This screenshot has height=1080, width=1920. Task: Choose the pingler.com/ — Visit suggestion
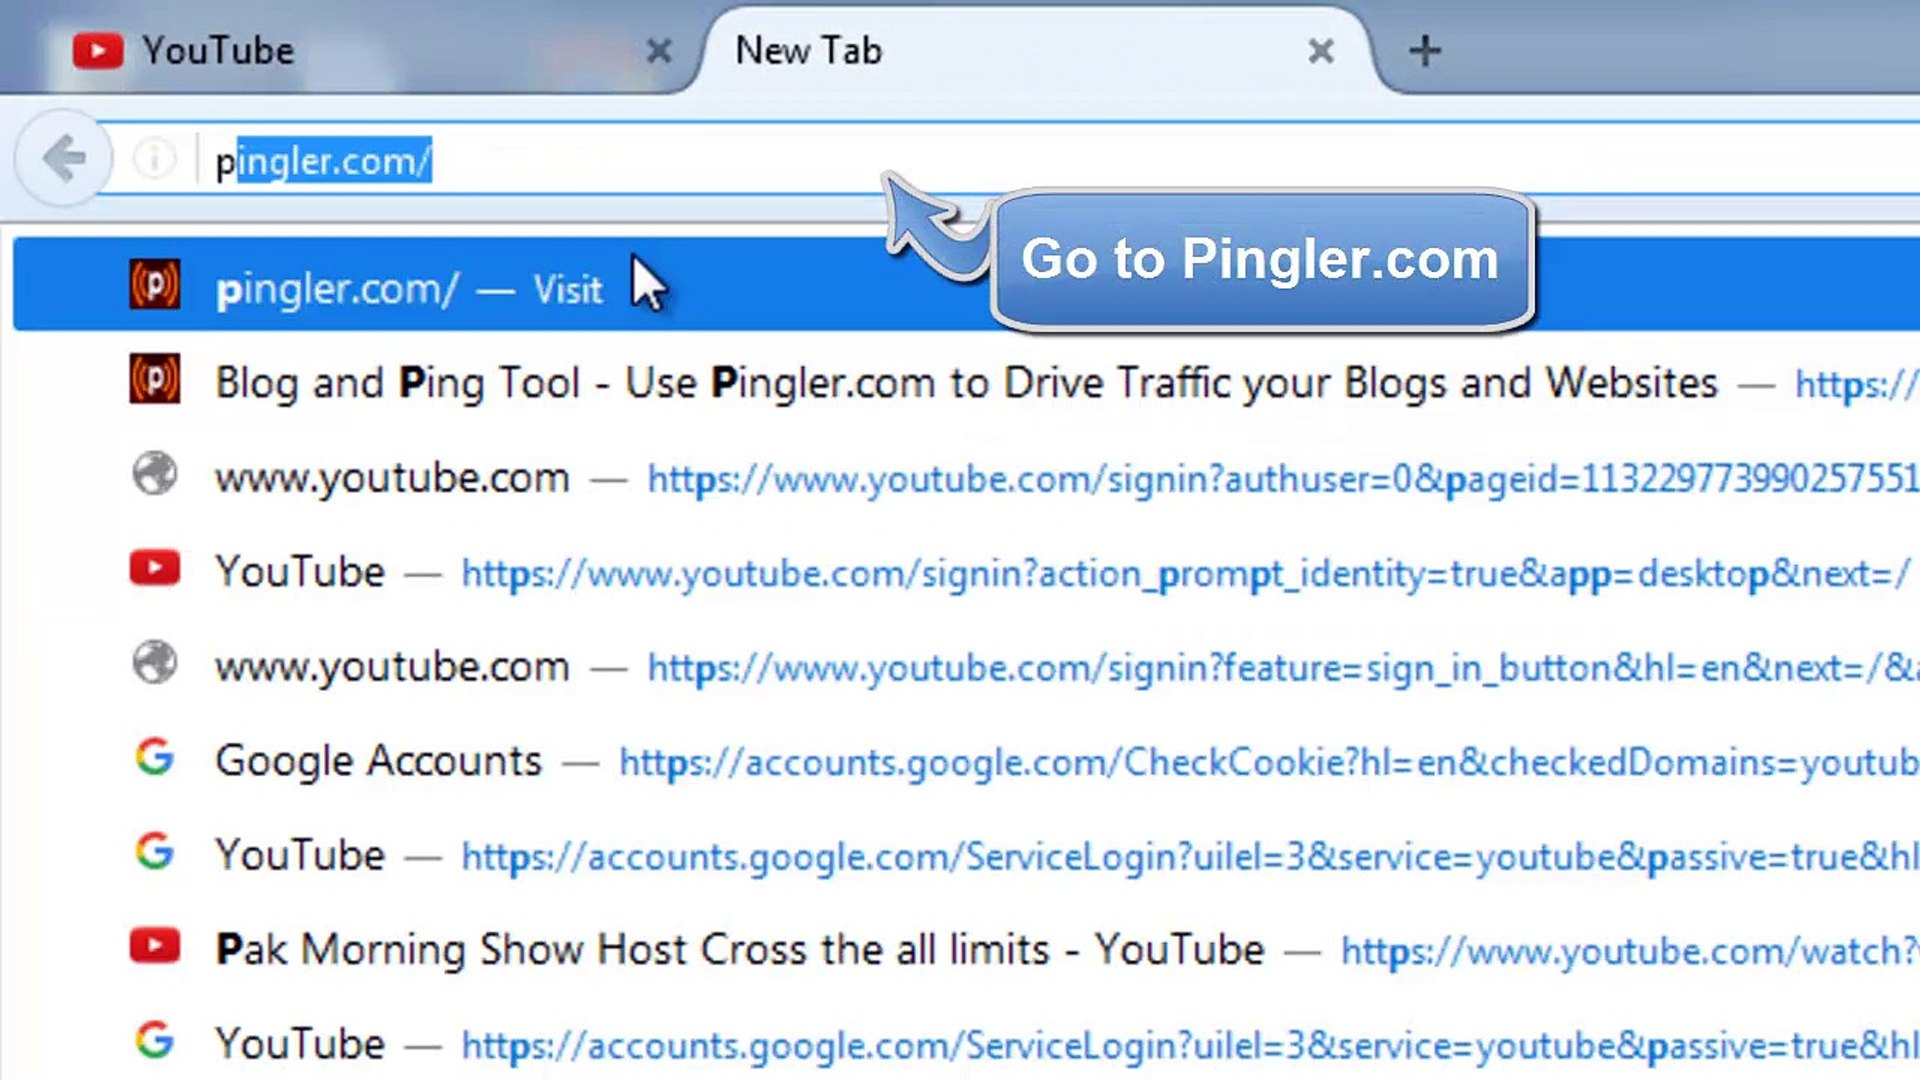pos(408,289)
